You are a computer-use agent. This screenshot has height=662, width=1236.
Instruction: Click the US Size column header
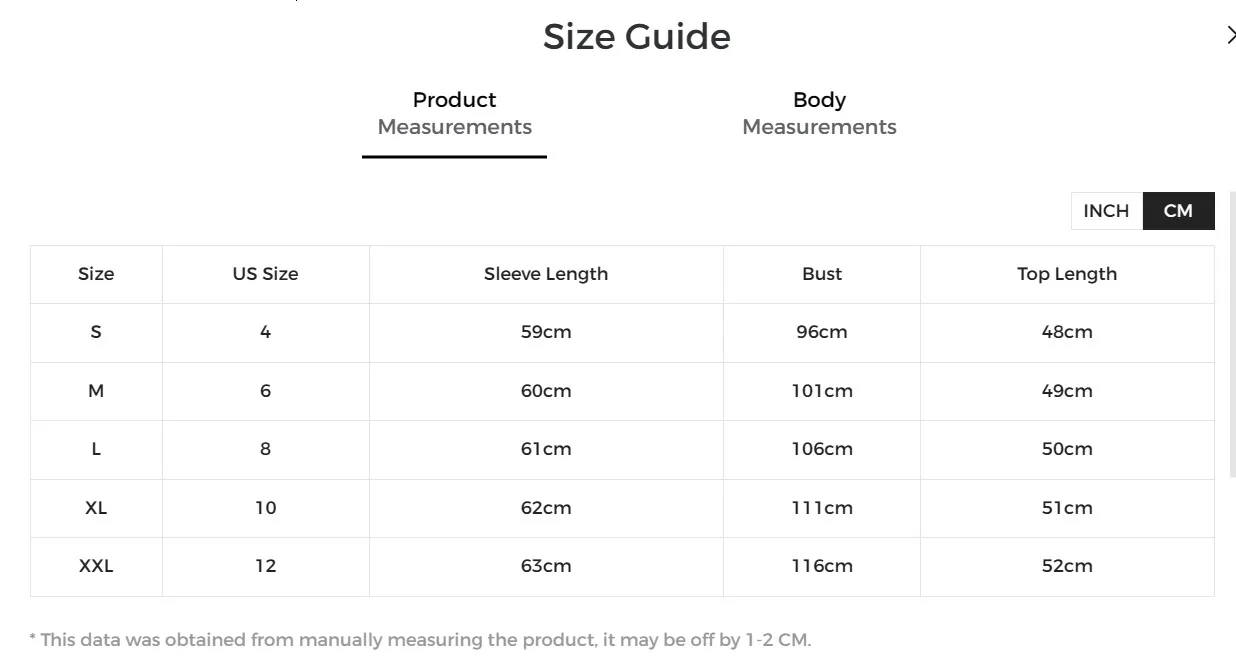pos(265,274)
